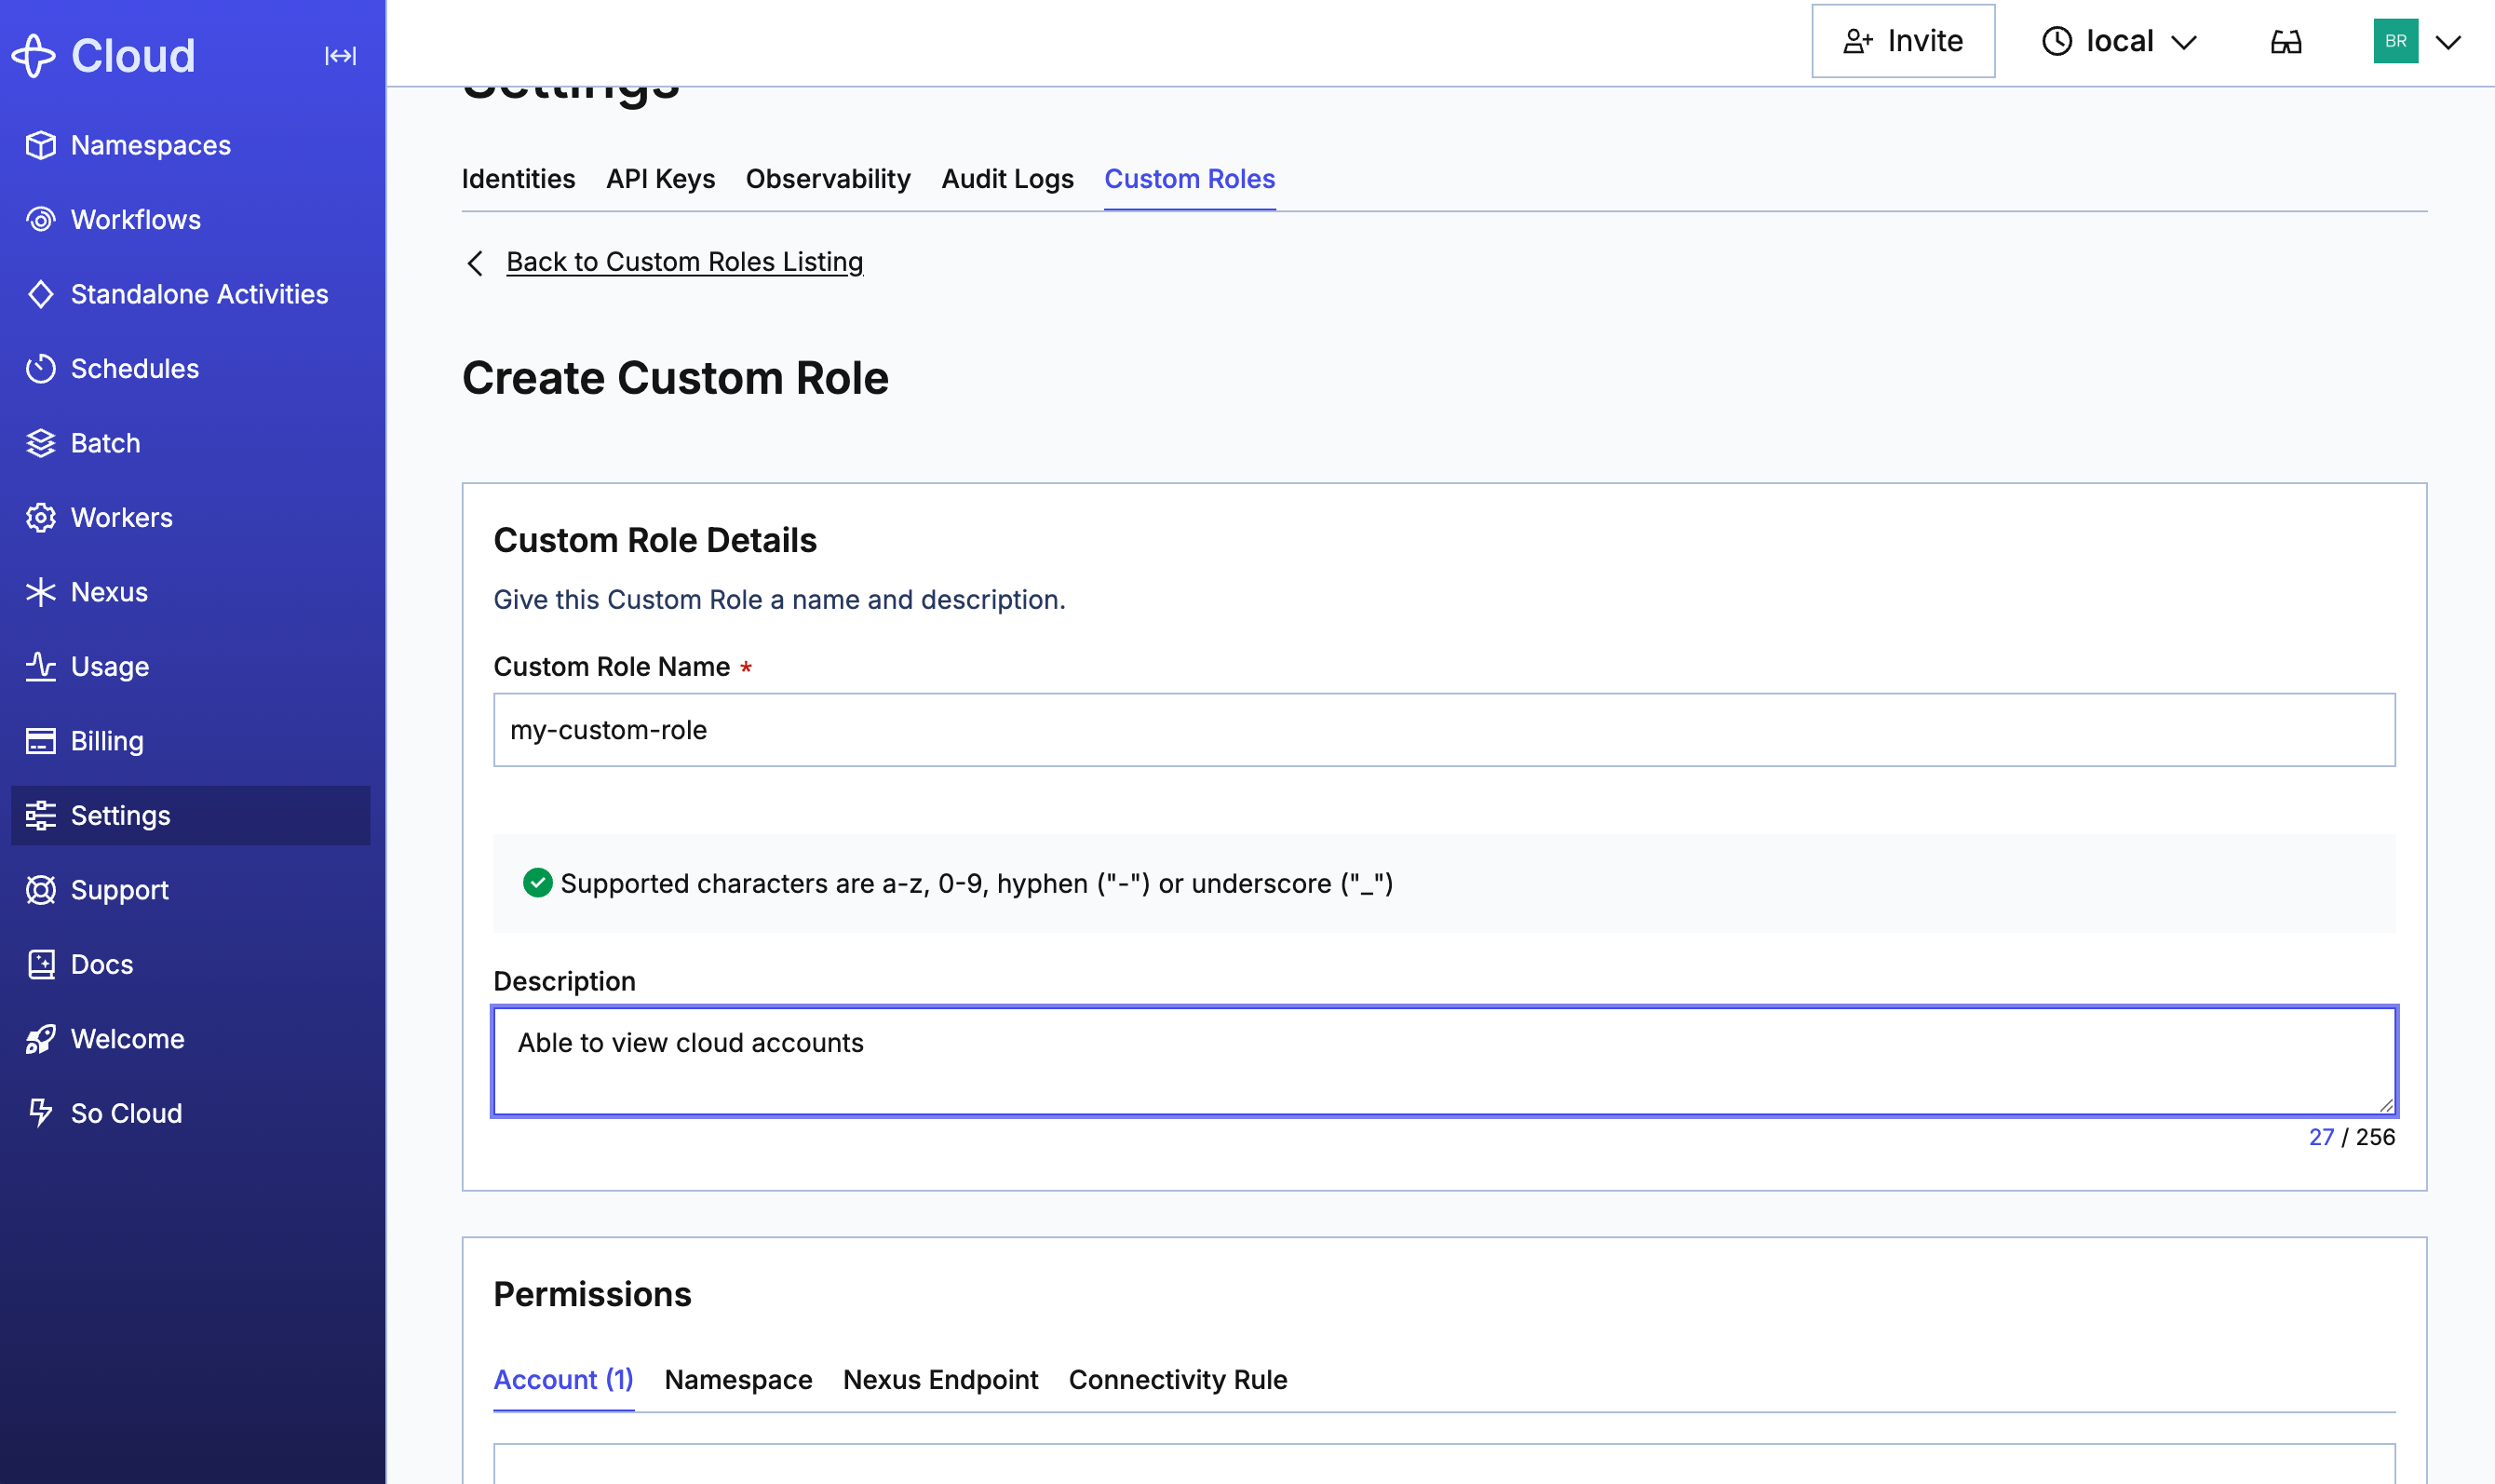Click the So Cloud lightning icon
2495x1484 pixels.
[x=41, y=1113]
